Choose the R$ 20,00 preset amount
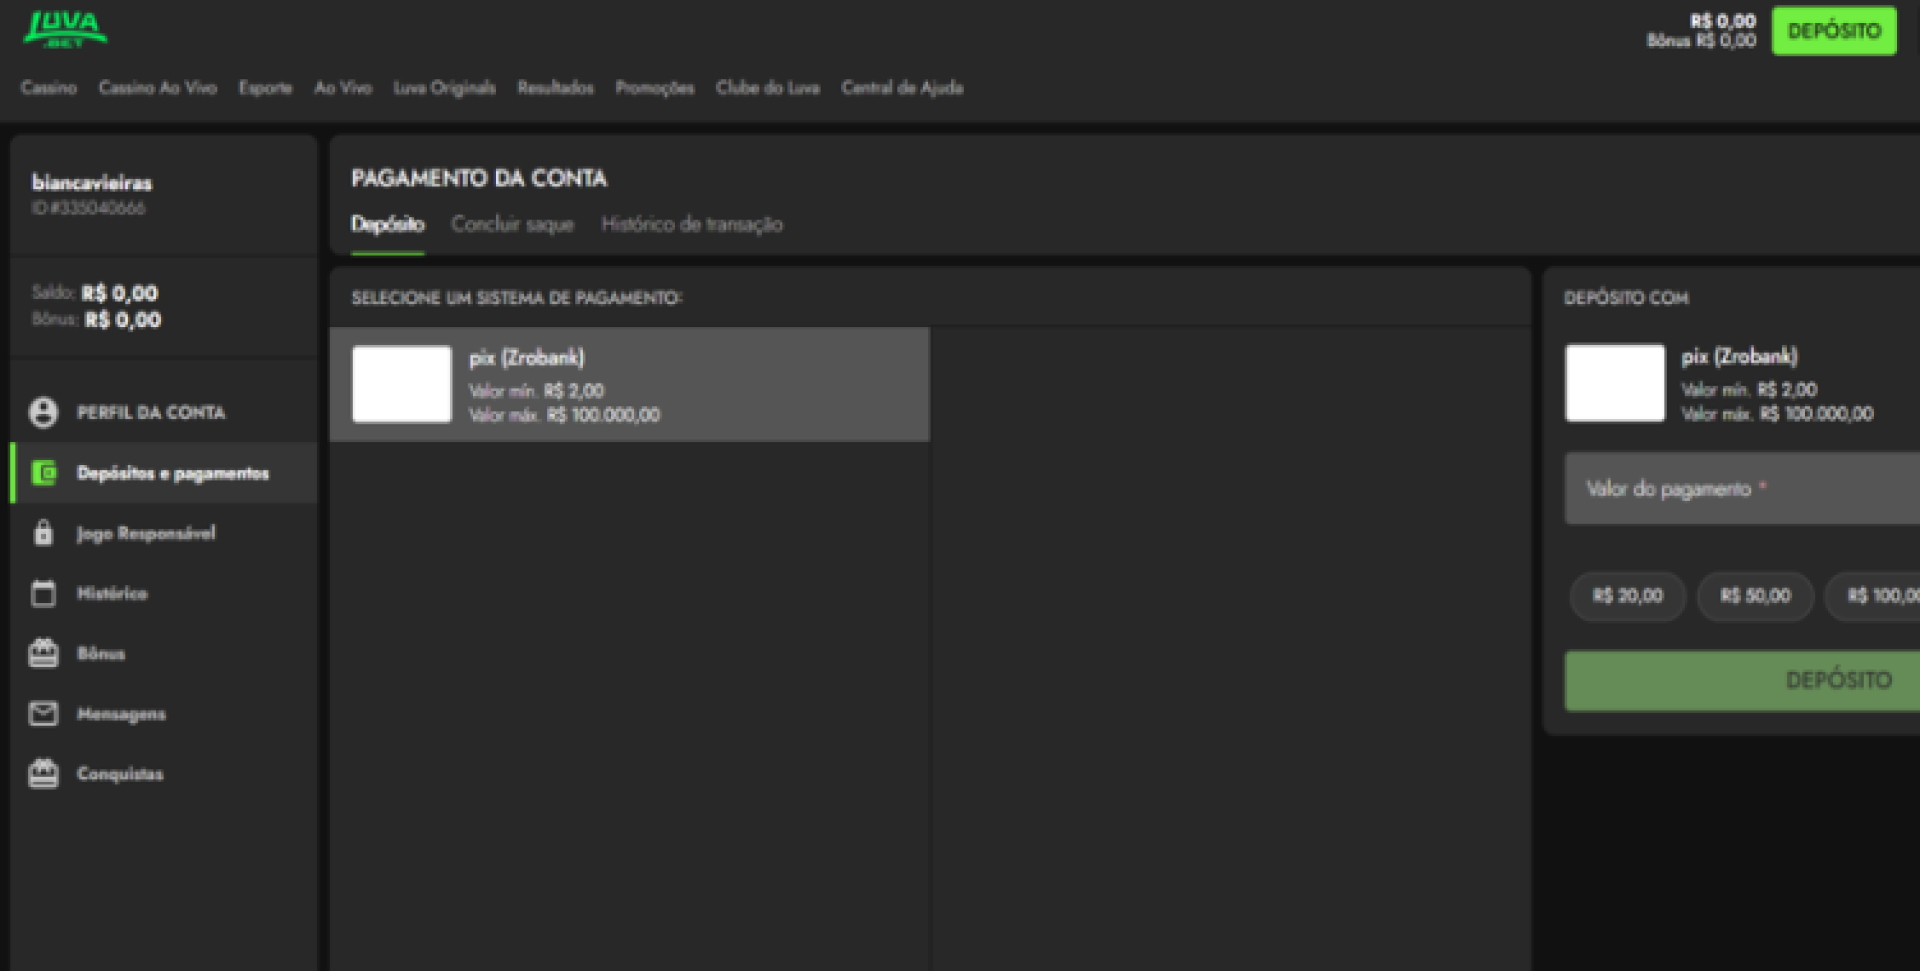 tap(1627, 596)
